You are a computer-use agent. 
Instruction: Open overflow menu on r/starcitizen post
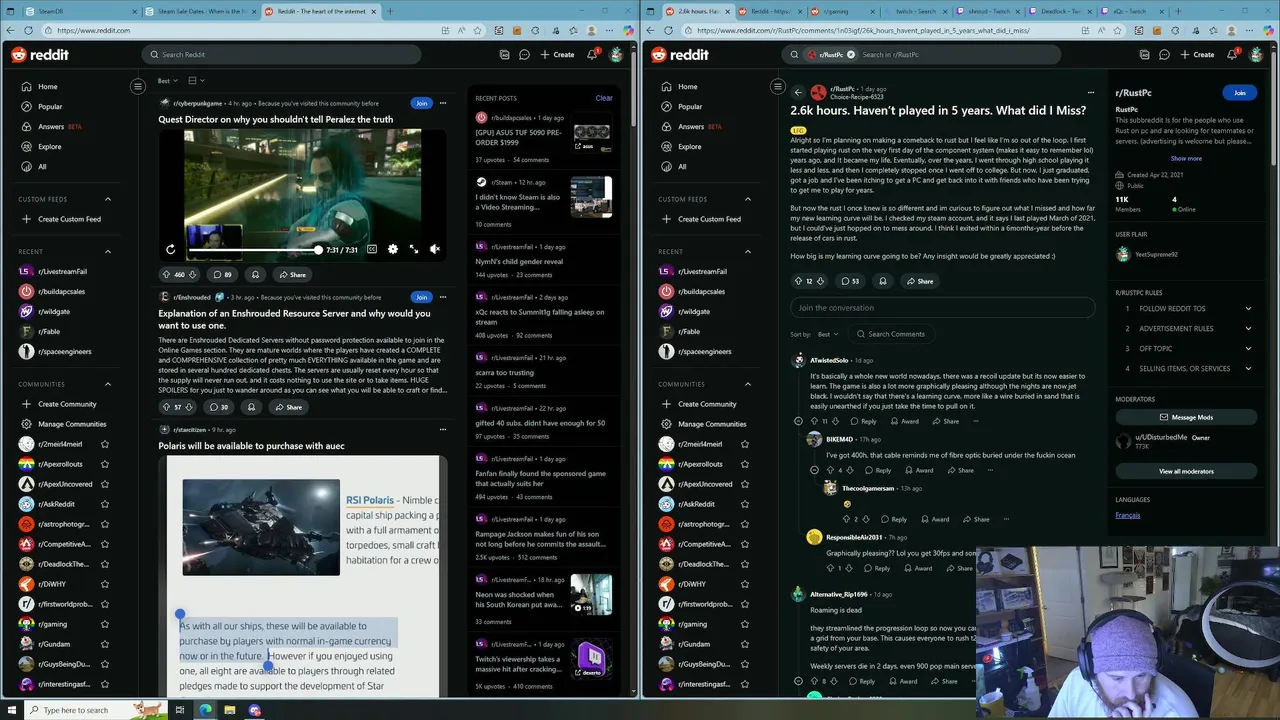tap(443, 430)
